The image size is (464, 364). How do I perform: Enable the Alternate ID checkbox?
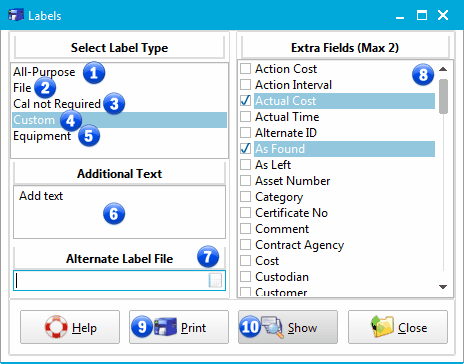[x=246, y=133]
